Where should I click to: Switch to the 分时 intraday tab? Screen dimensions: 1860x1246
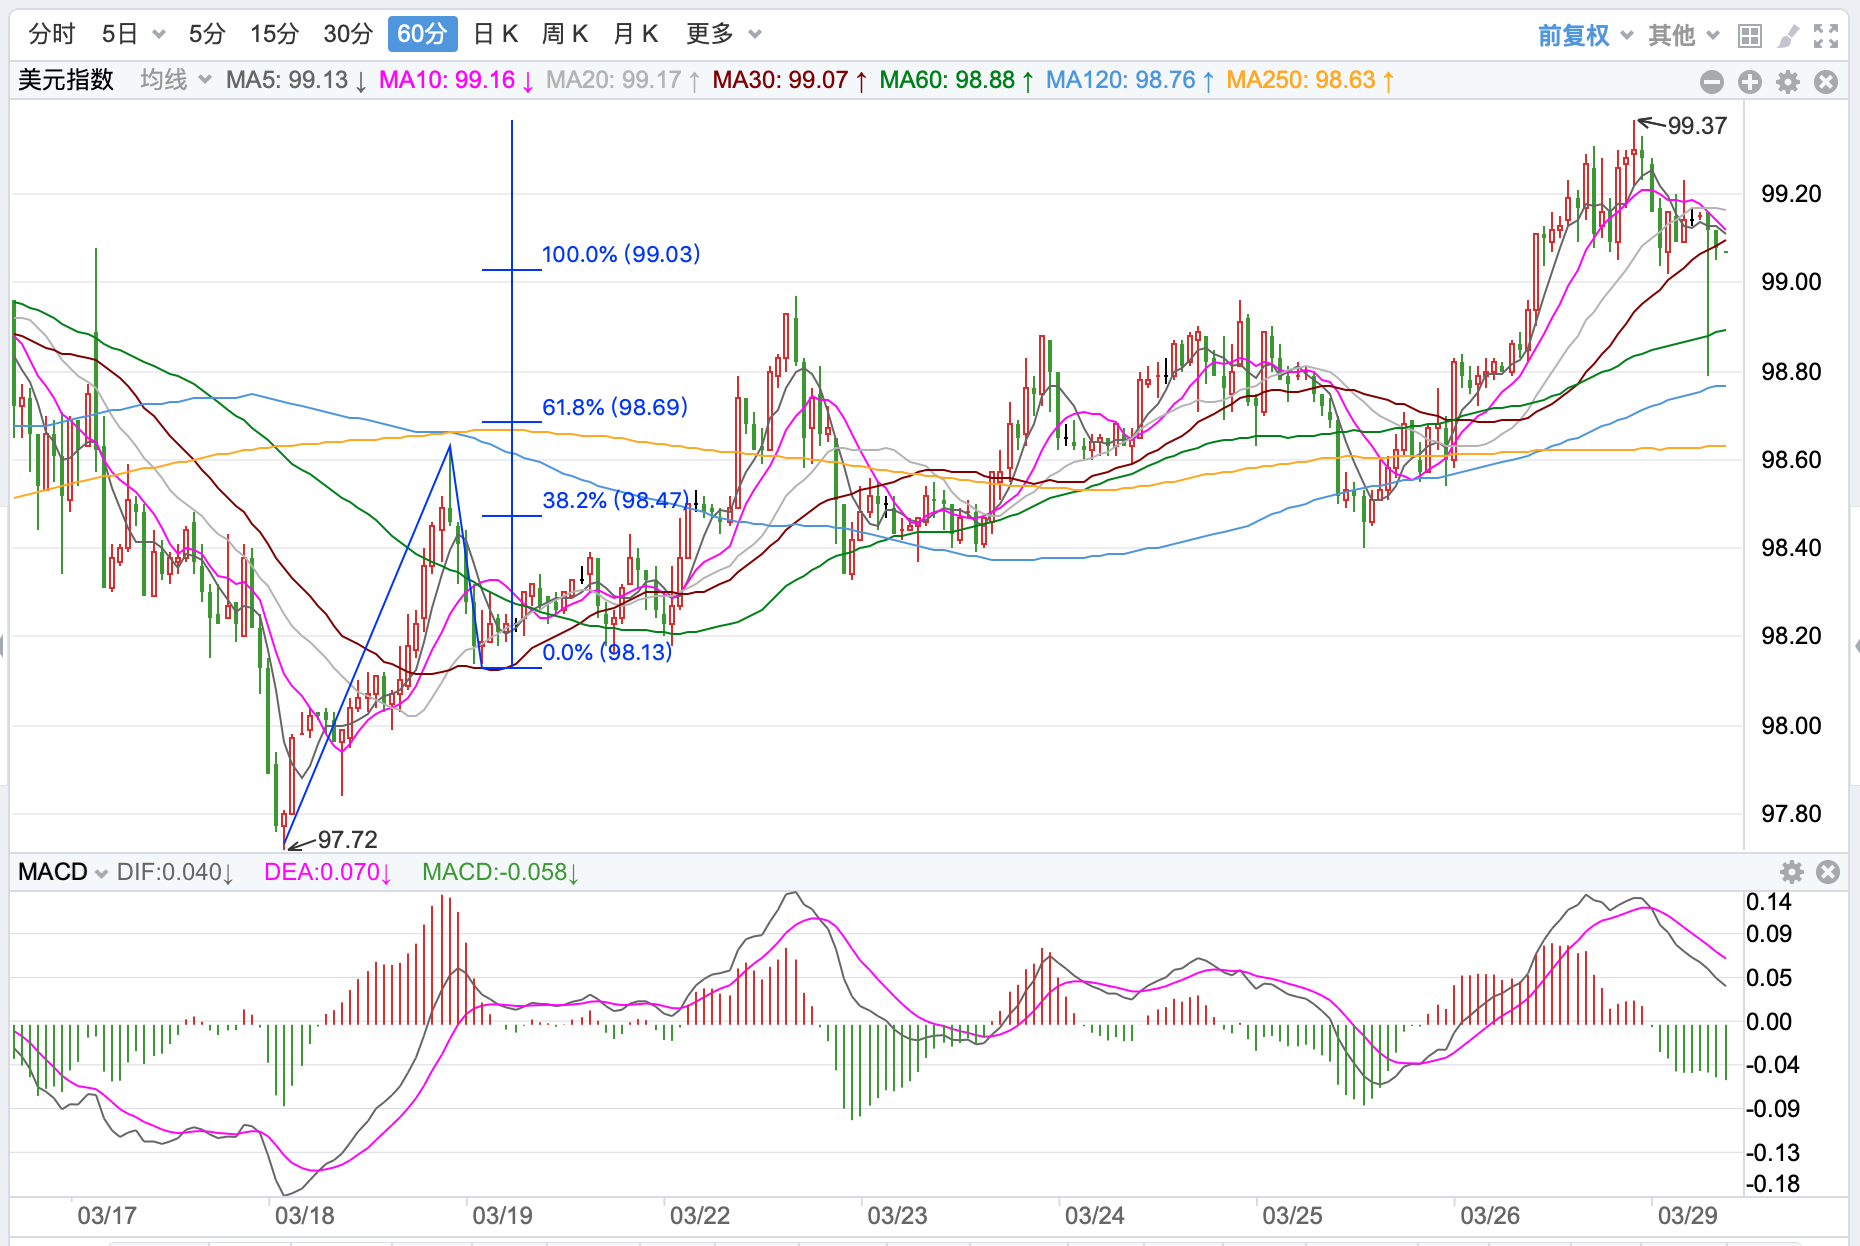tap(52, 34)
